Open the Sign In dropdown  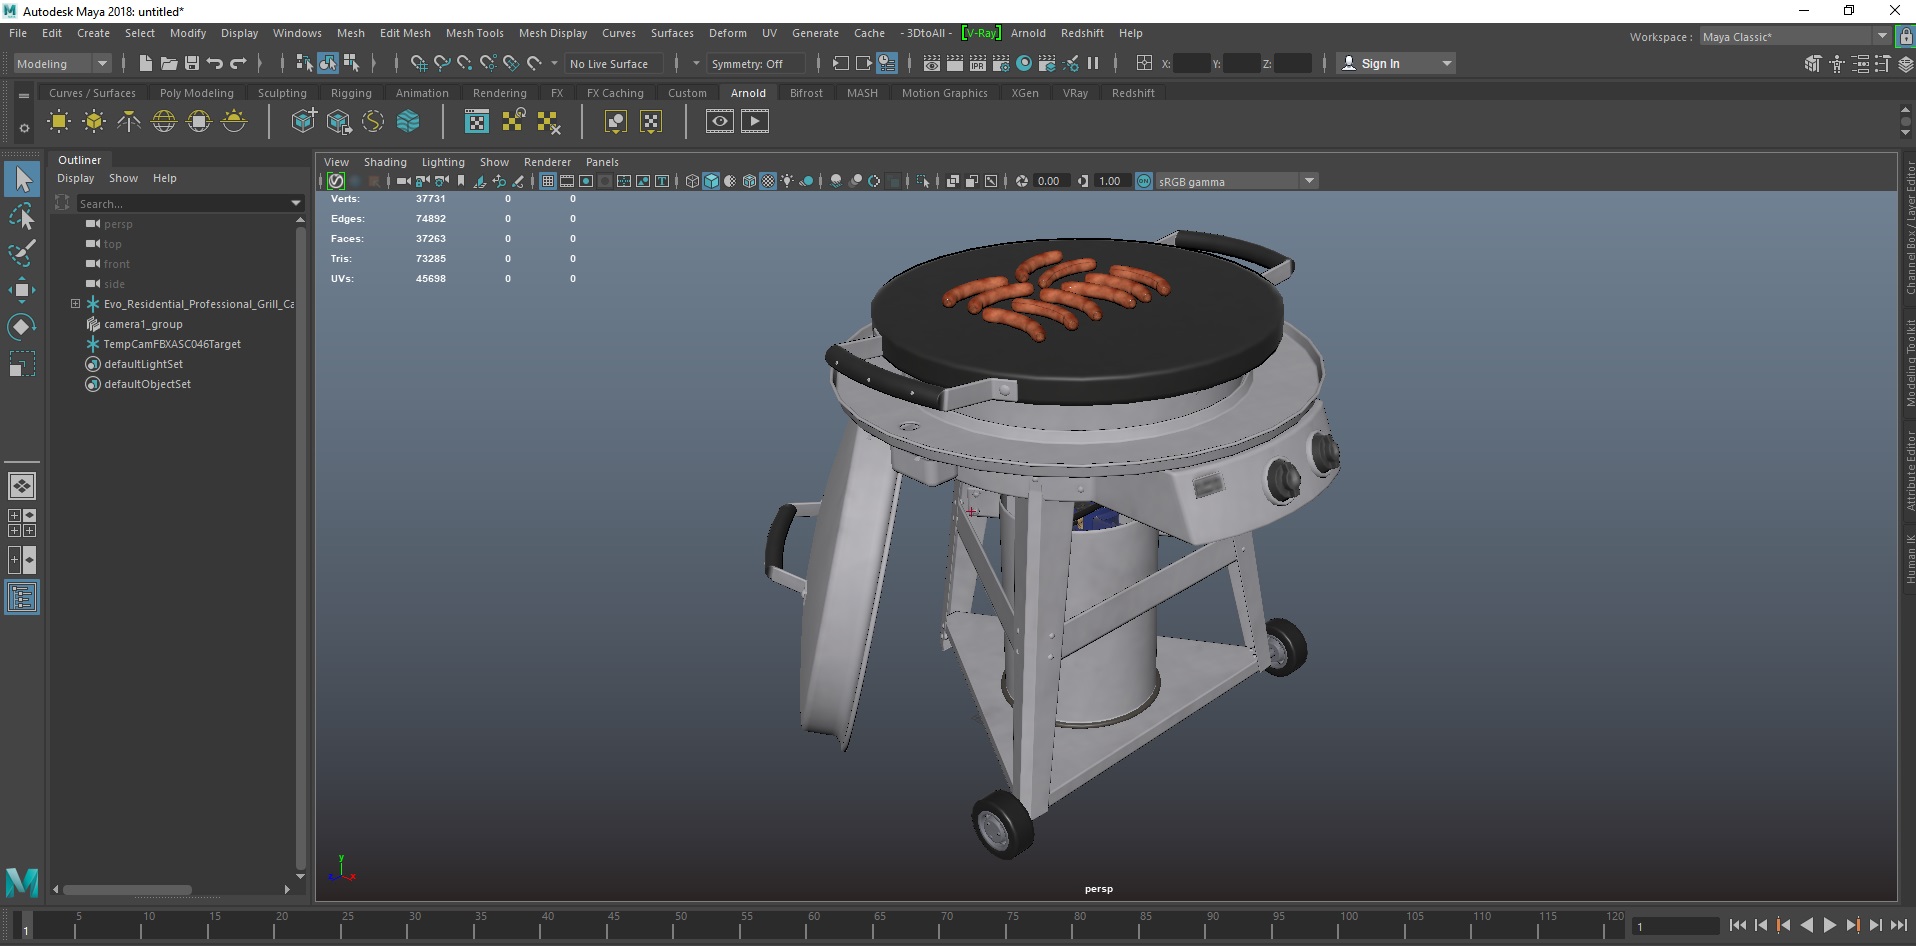tap(1396, 63)
